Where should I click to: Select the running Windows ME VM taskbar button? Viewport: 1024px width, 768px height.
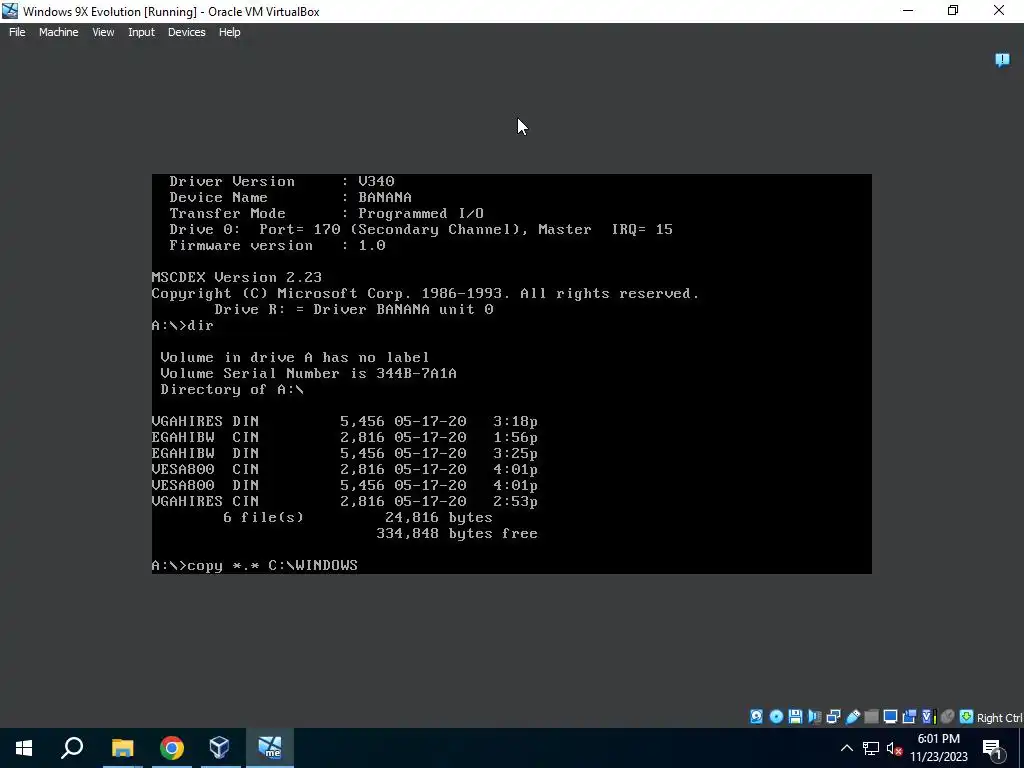[270, 748]
